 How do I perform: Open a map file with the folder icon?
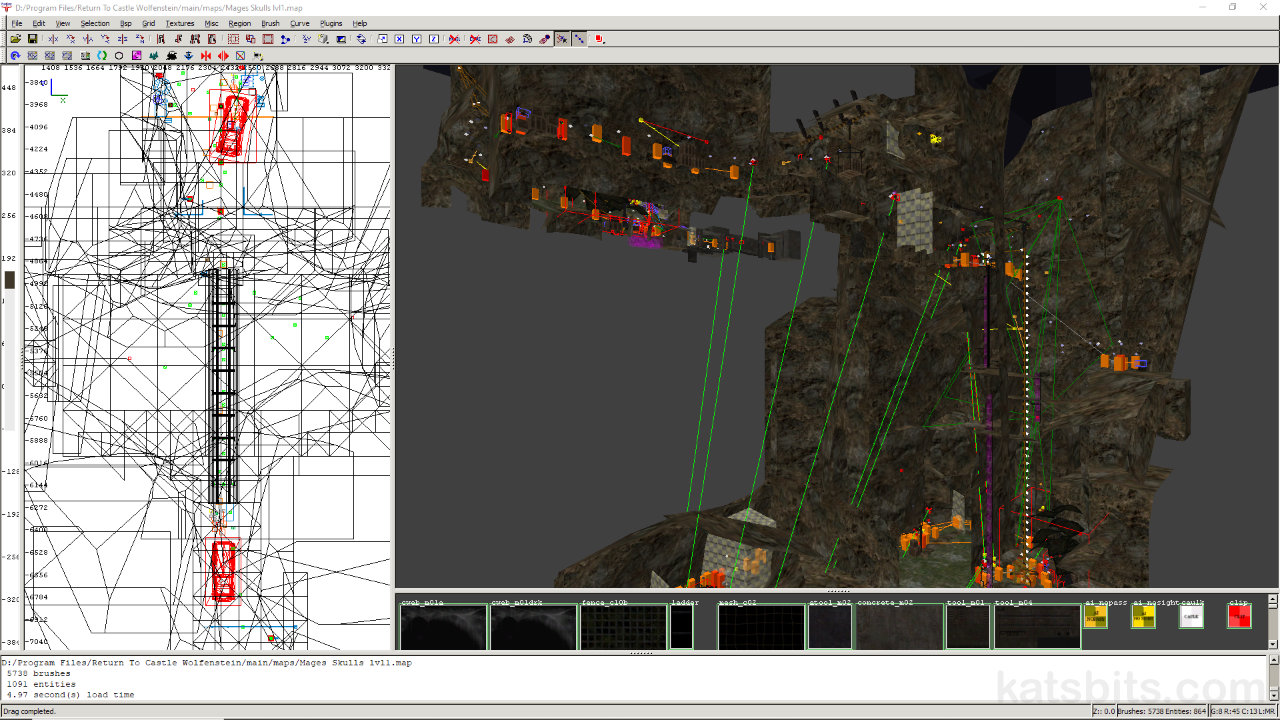coord(16,39)
